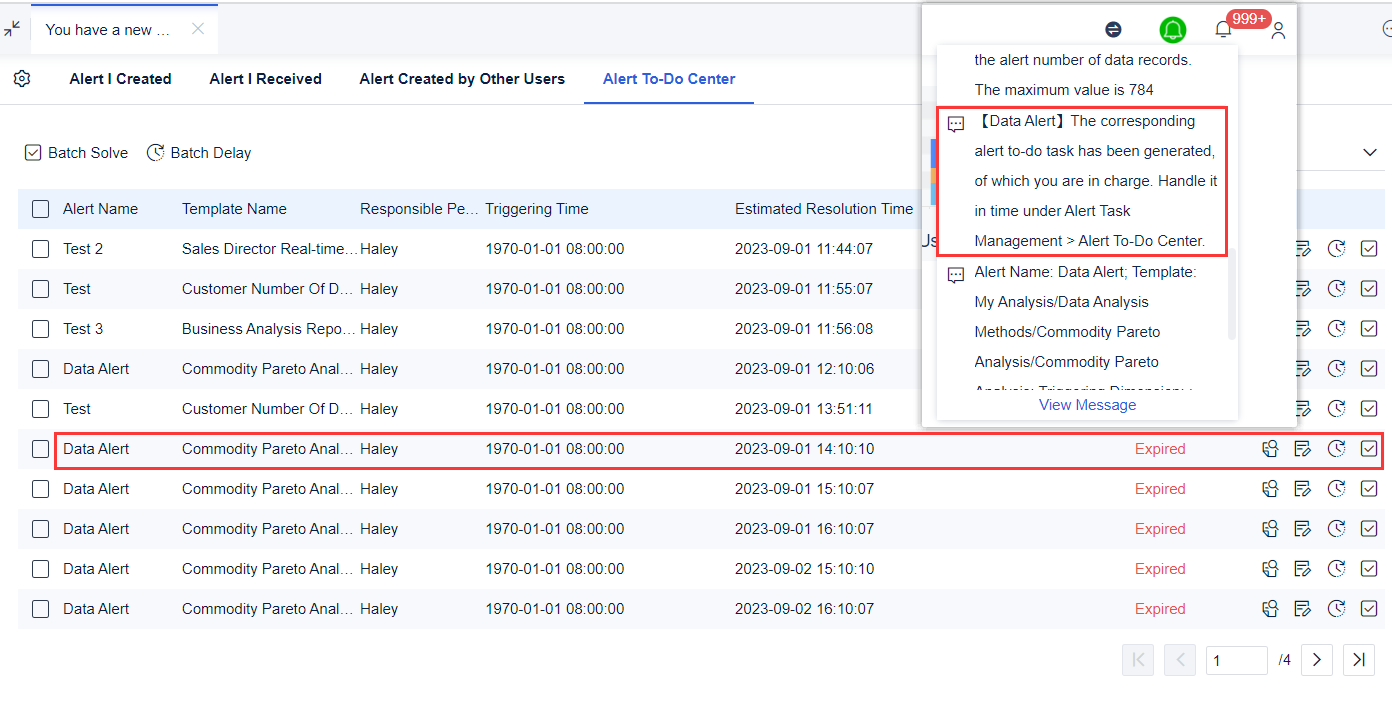Go to the next page of alerts
The width and height of the screenshot is (1392, 706).
point(1316,660)
